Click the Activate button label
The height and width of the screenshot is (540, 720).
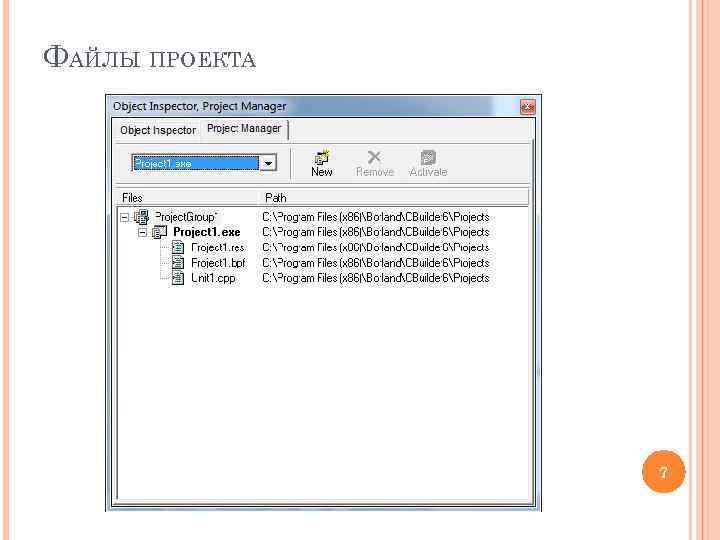(428, 172)
